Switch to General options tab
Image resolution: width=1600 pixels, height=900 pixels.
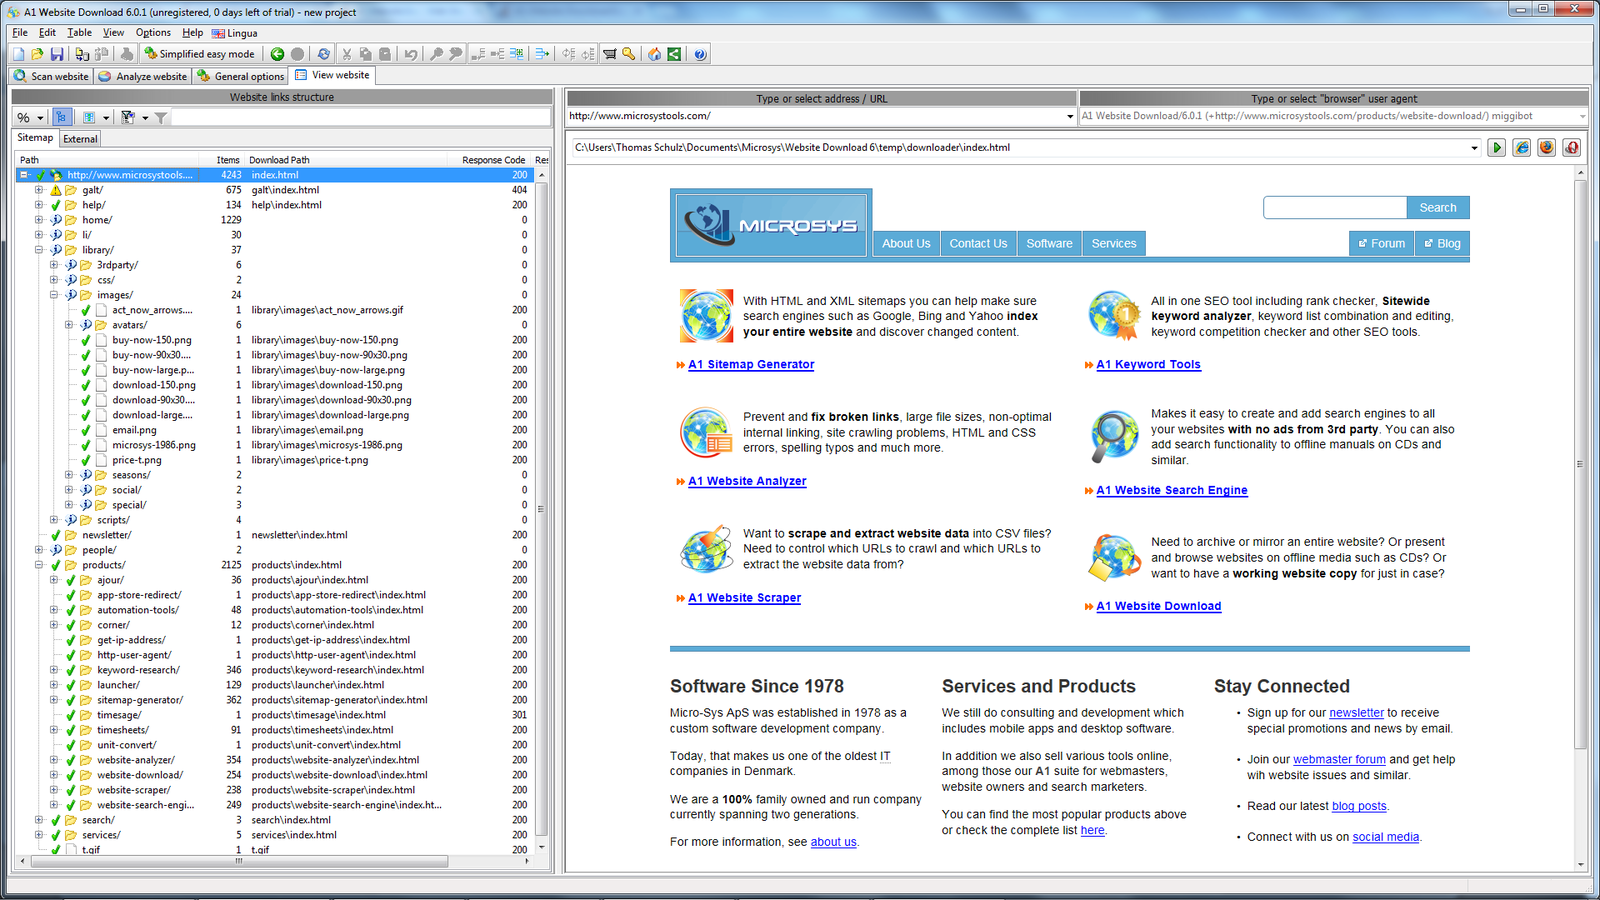pyautogui.click(x=241, y=76)
